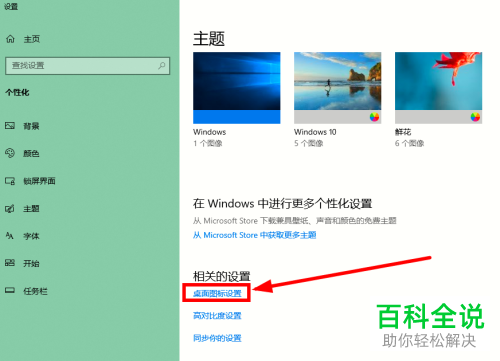Select the Windows 10 theme thumbnail
The width and height of the screenshot is (500, 361).
point(337,88)
